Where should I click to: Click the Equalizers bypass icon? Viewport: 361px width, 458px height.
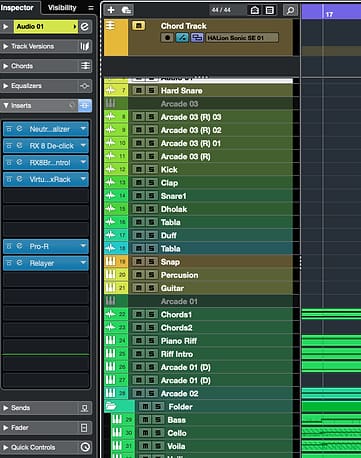85,86
